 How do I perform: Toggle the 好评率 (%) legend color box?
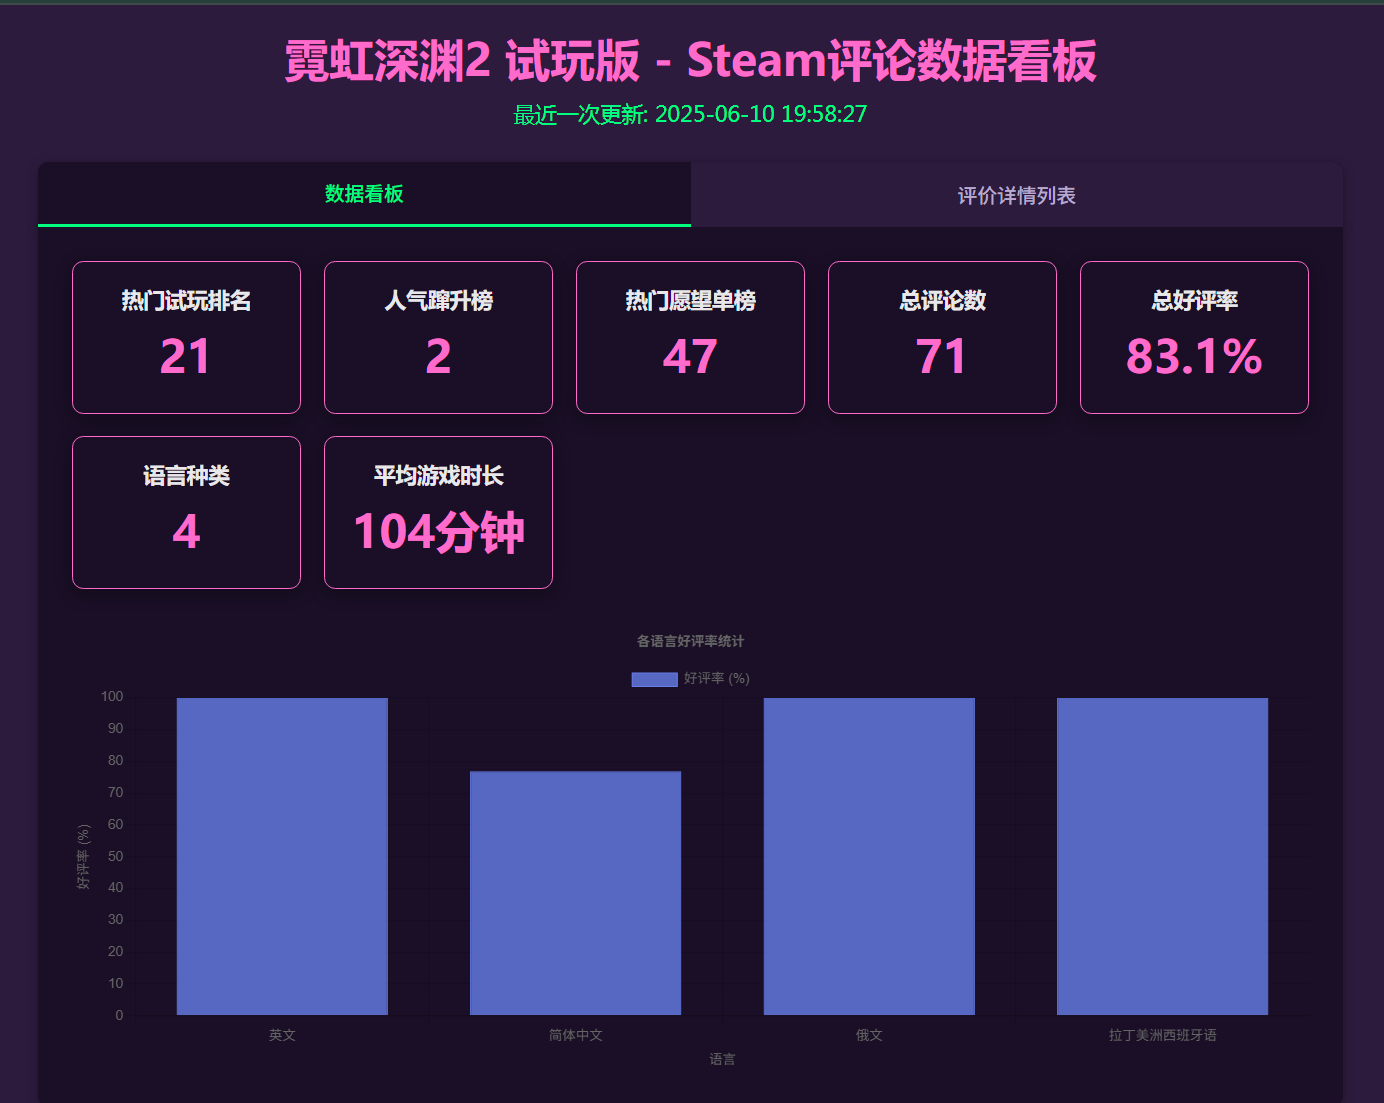tap(654, 679)
